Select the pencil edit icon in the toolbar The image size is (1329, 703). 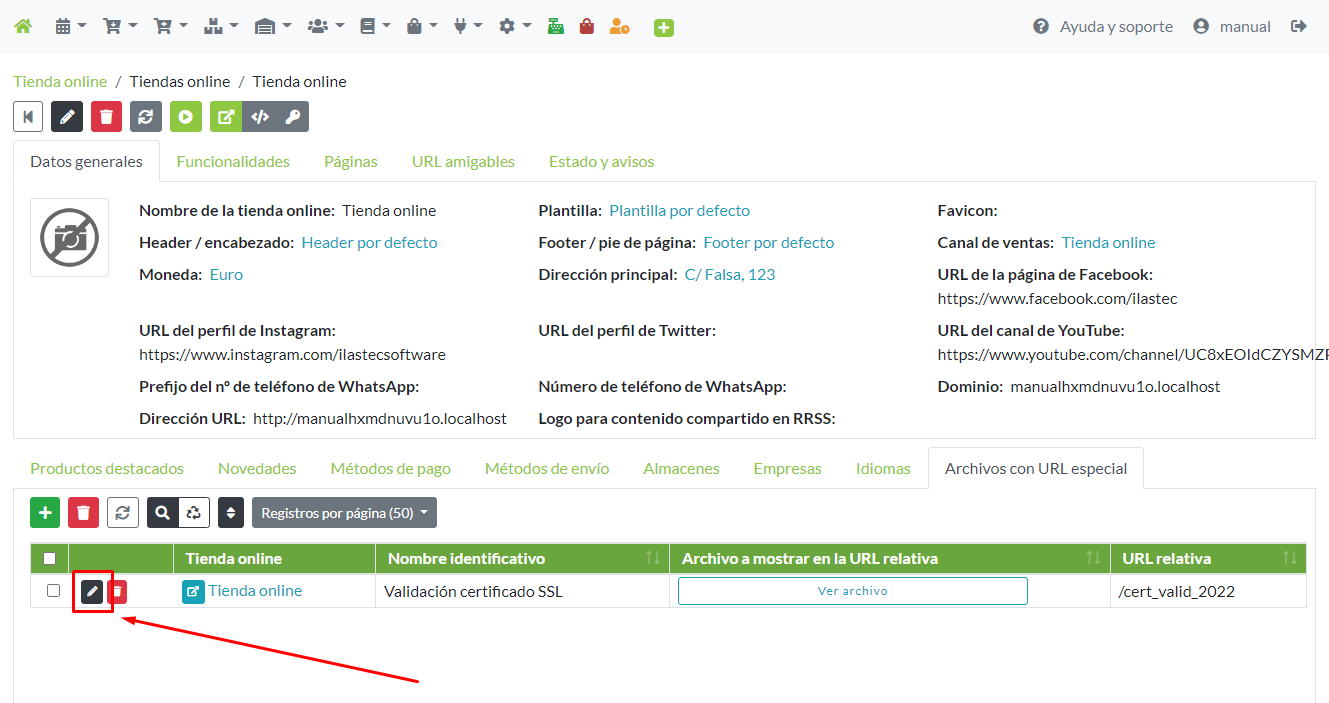(67, 116)
